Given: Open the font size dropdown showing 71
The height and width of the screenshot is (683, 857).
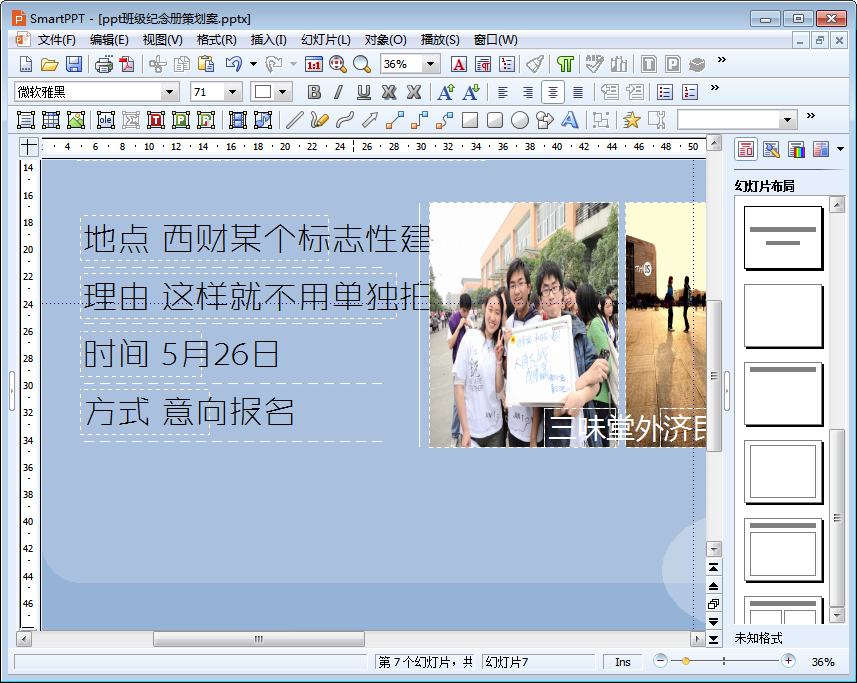Looking at the screenshot, I should click(x=233, y=92).
